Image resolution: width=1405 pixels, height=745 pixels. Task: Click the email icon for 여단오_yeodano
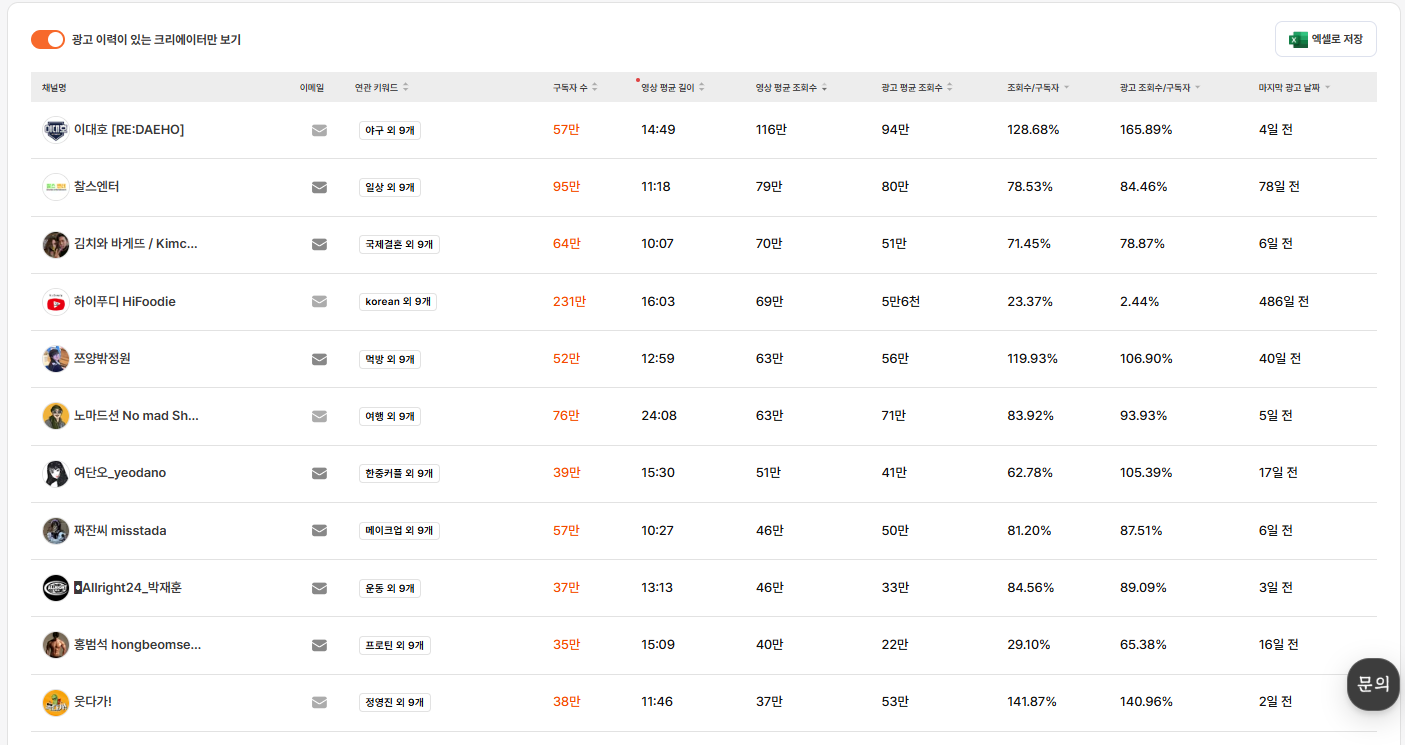(x=319, y=473)
